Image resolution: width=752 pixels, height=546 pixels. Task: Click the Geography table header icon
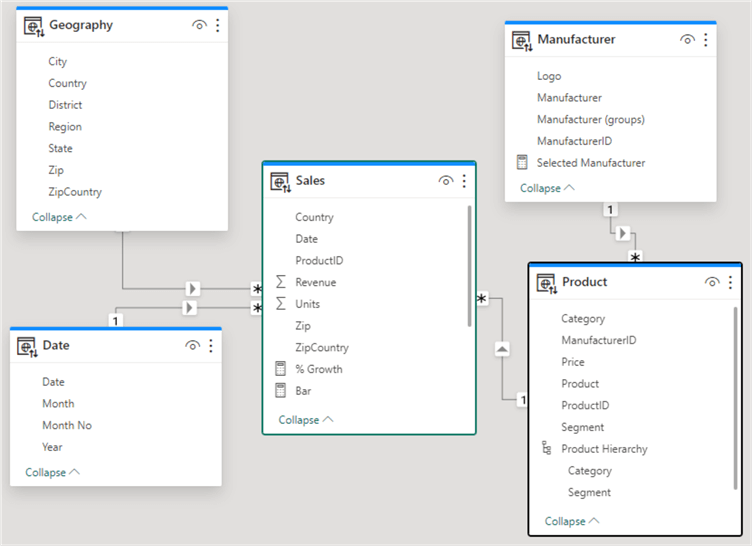[32, 25]
